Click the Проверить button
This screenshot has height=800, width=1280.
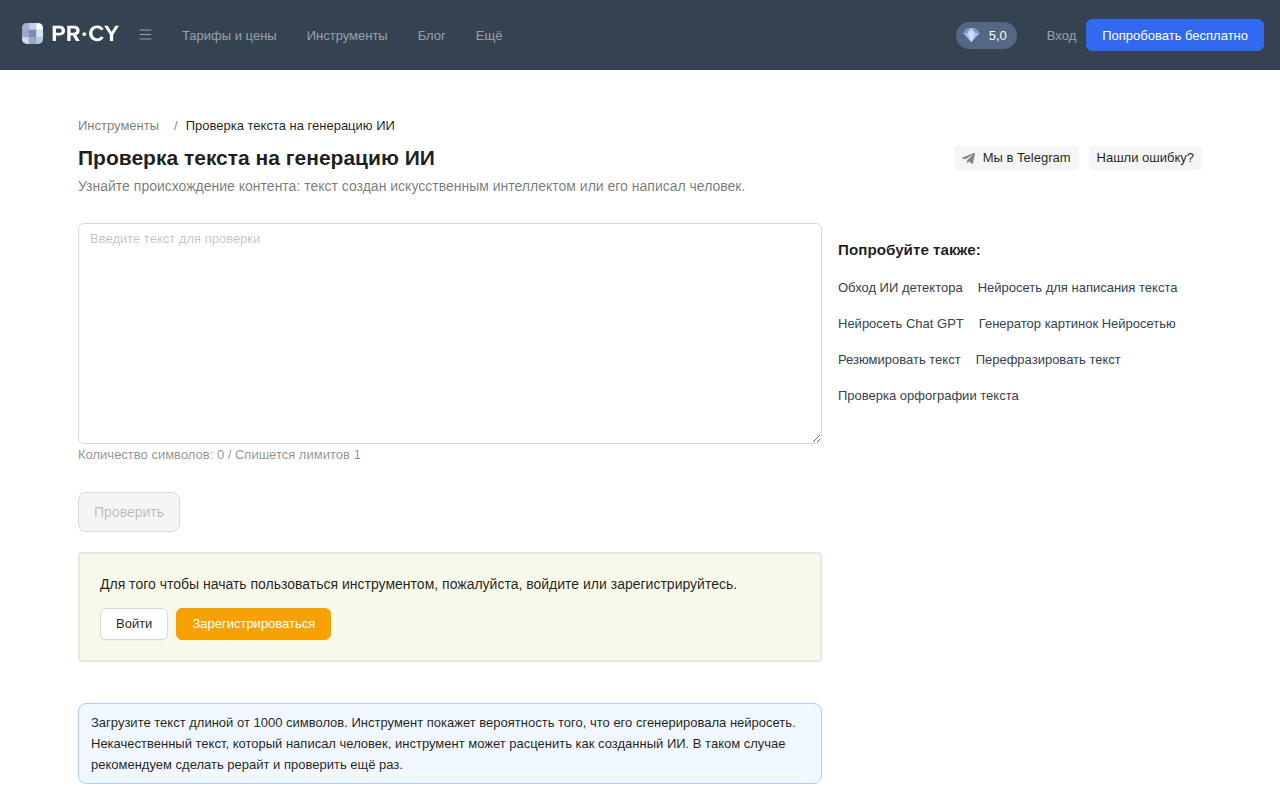tap(129, 512)
